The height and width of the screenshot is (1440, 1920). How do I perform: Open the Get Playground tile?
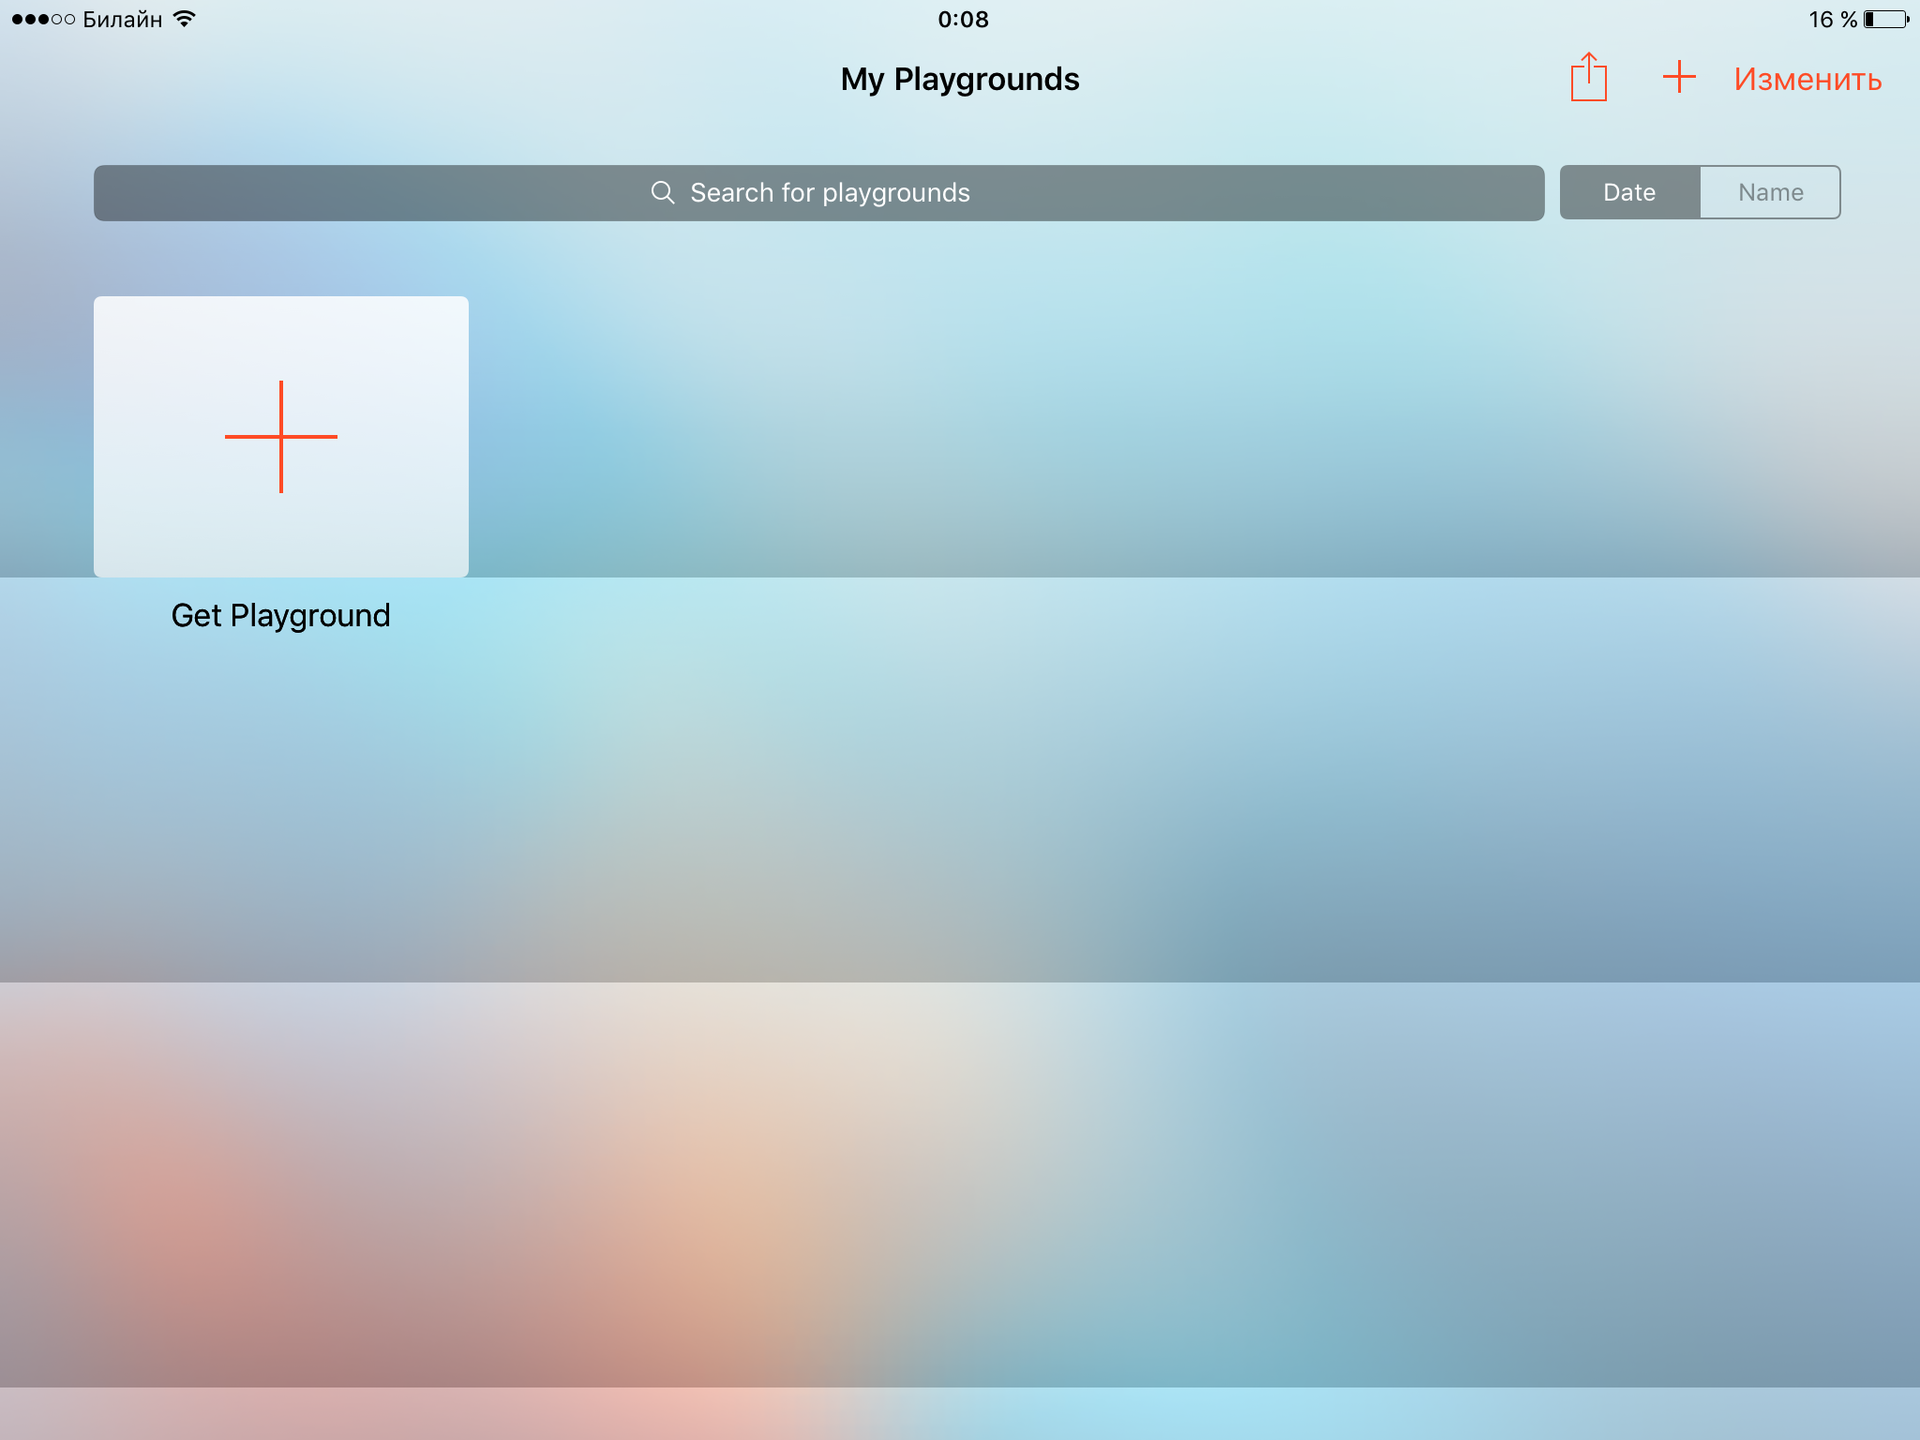[x=281, y=436]
